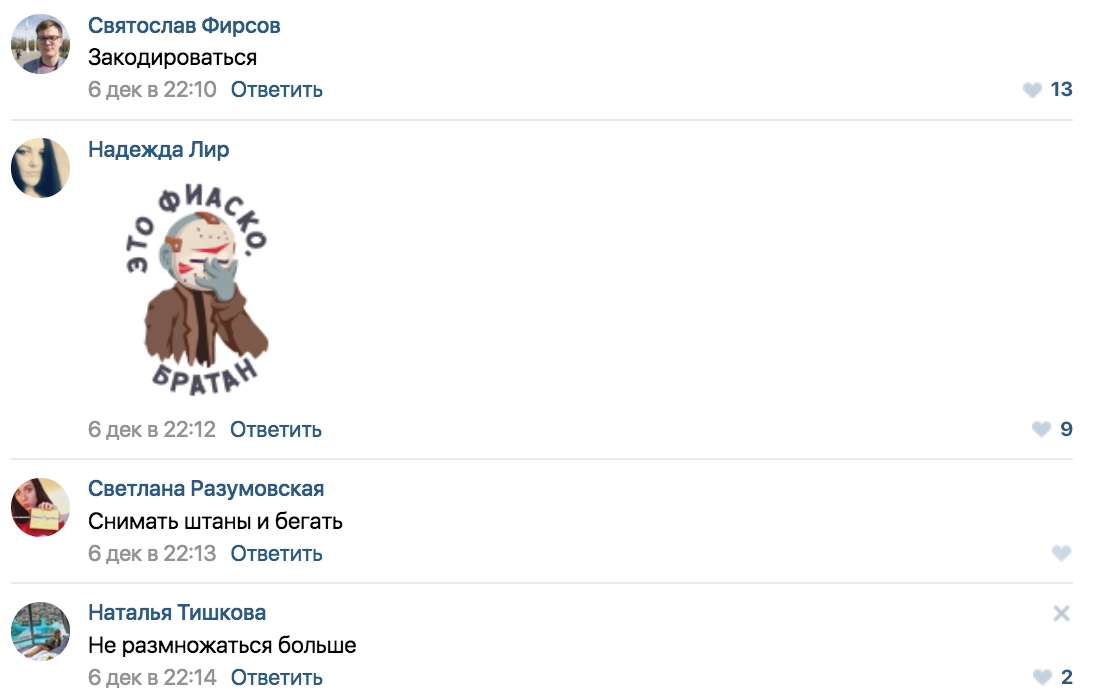Reply to the 'Закодироваться' comment

point(276,90)
